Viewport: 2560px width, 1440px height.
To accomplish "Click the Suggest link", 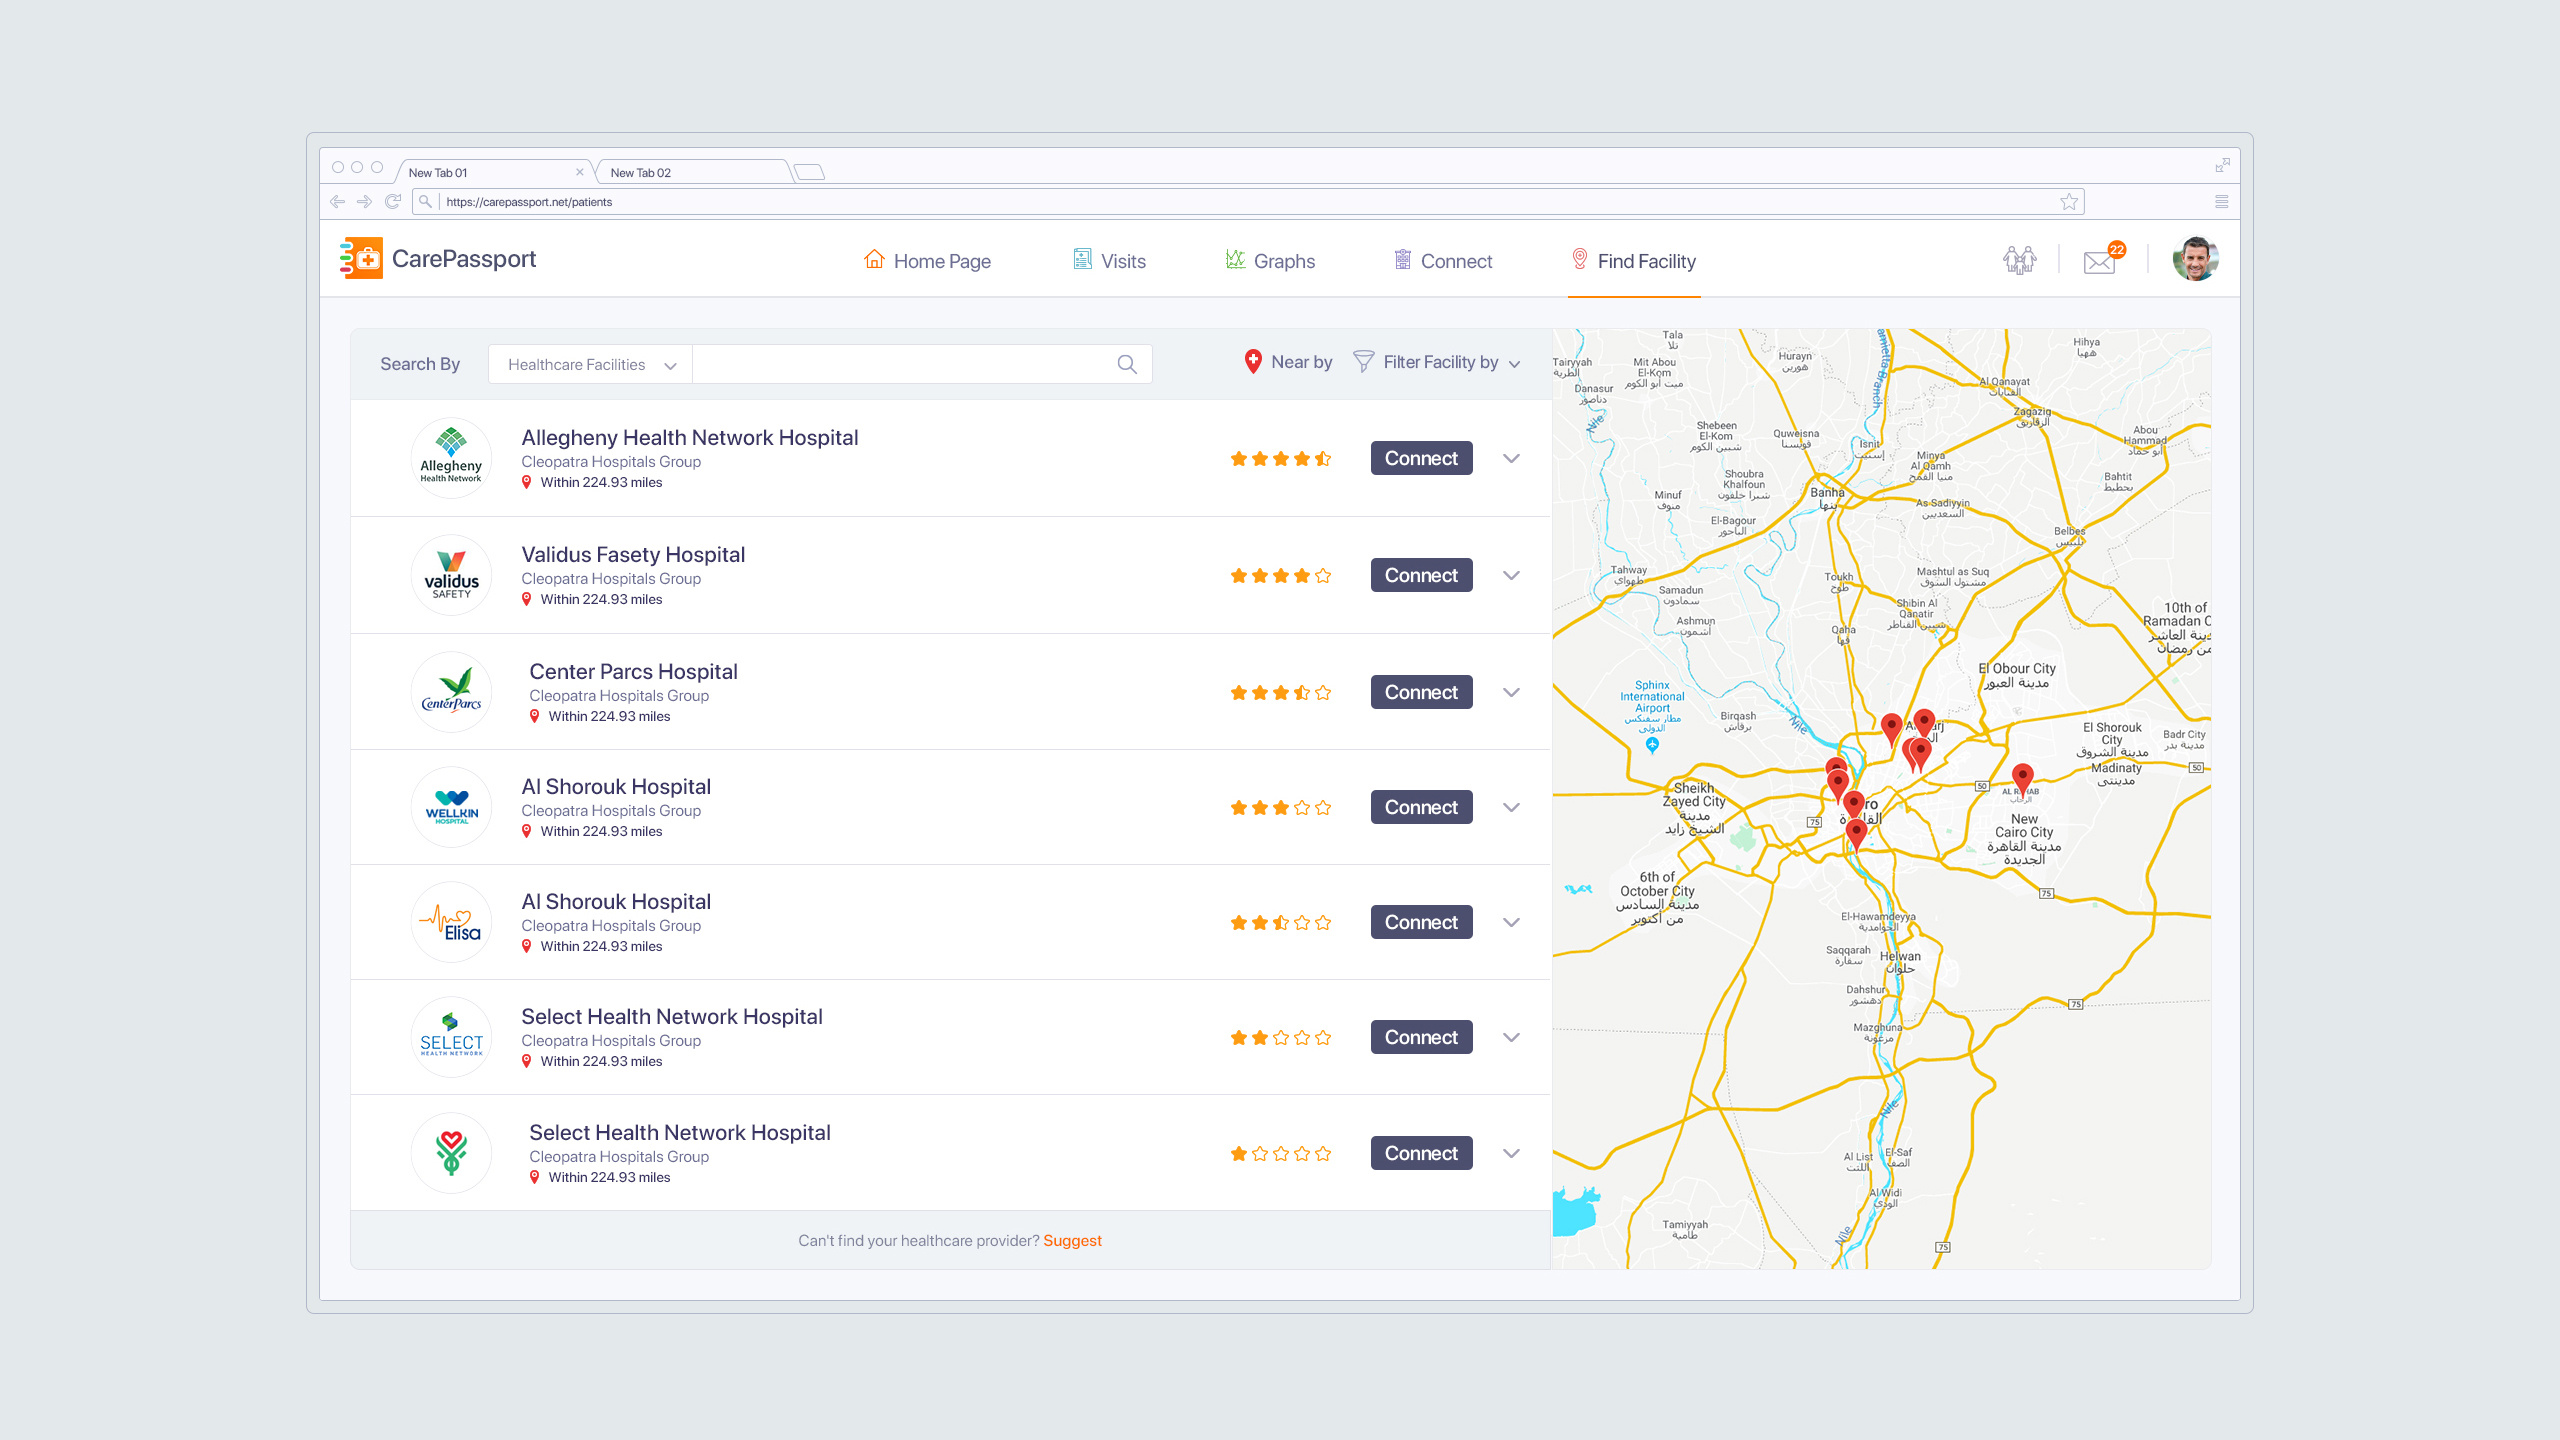I will [x=1072, y=1241].
